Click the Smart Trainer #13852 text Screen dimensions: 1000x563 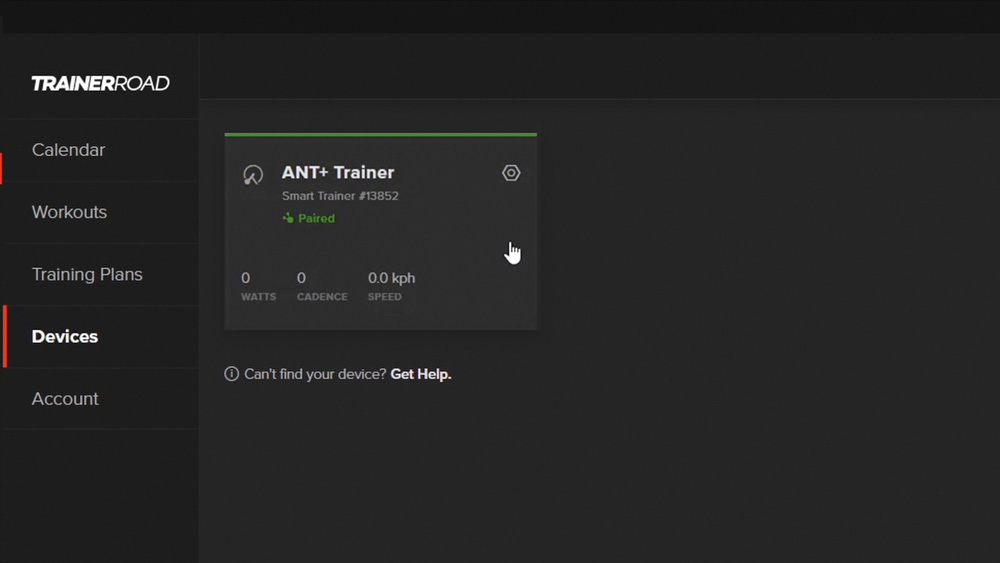pos(340,196)
